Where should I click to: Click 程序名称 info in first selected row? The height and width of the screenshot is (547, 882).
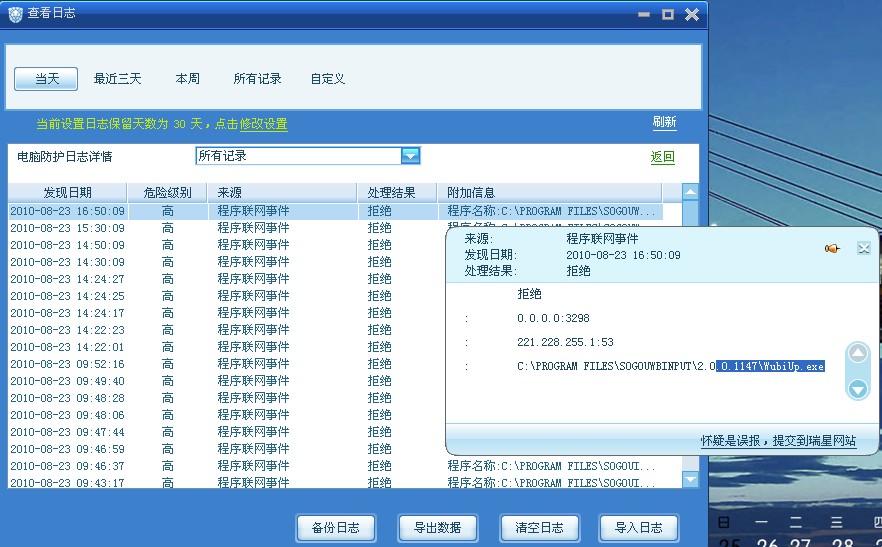(x=551, y=211)
